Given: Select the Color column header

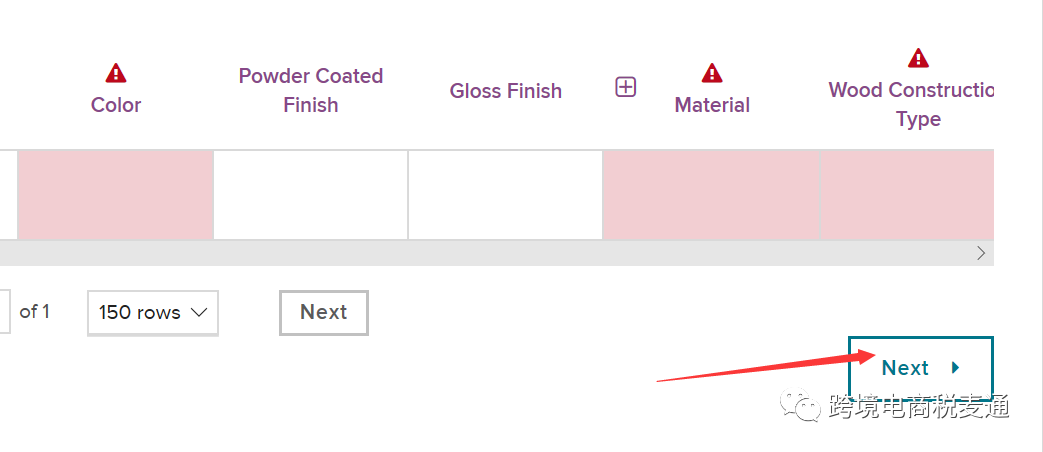Looking at the screenshot, I should [116, 105].
